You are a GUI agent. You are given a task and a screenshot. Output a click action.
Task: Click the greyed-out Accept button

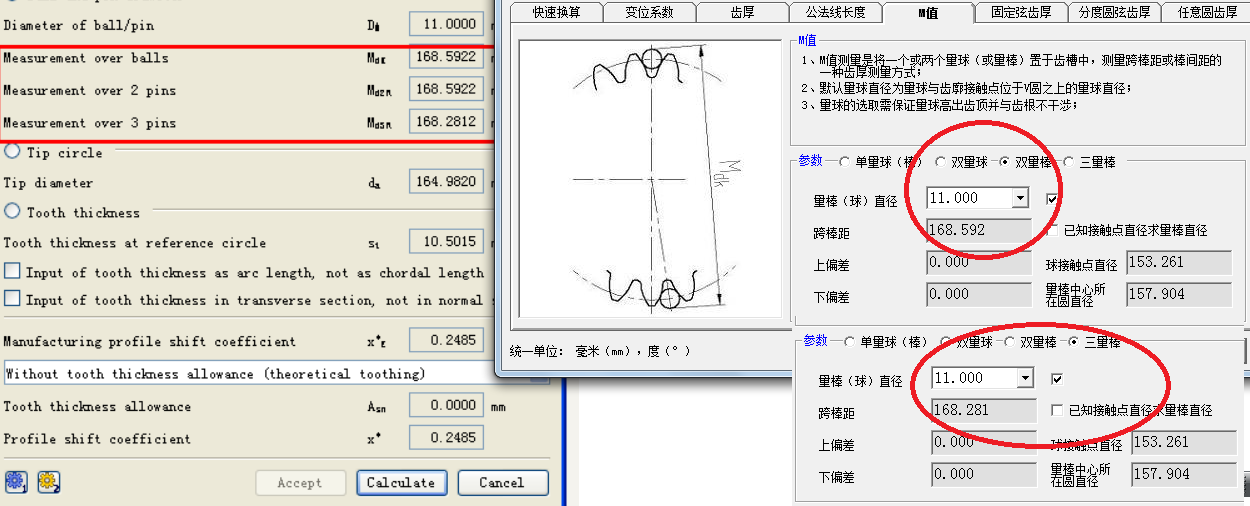[300, 482]
